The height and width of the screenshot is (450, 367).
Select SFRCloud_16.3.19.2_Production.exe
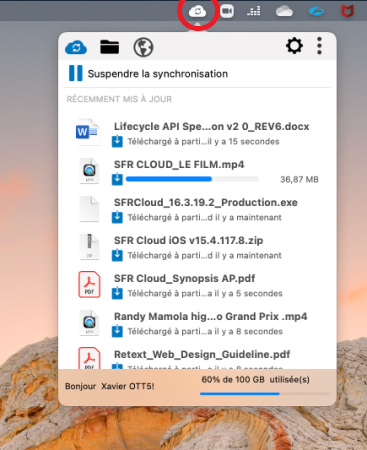point(206,203)
